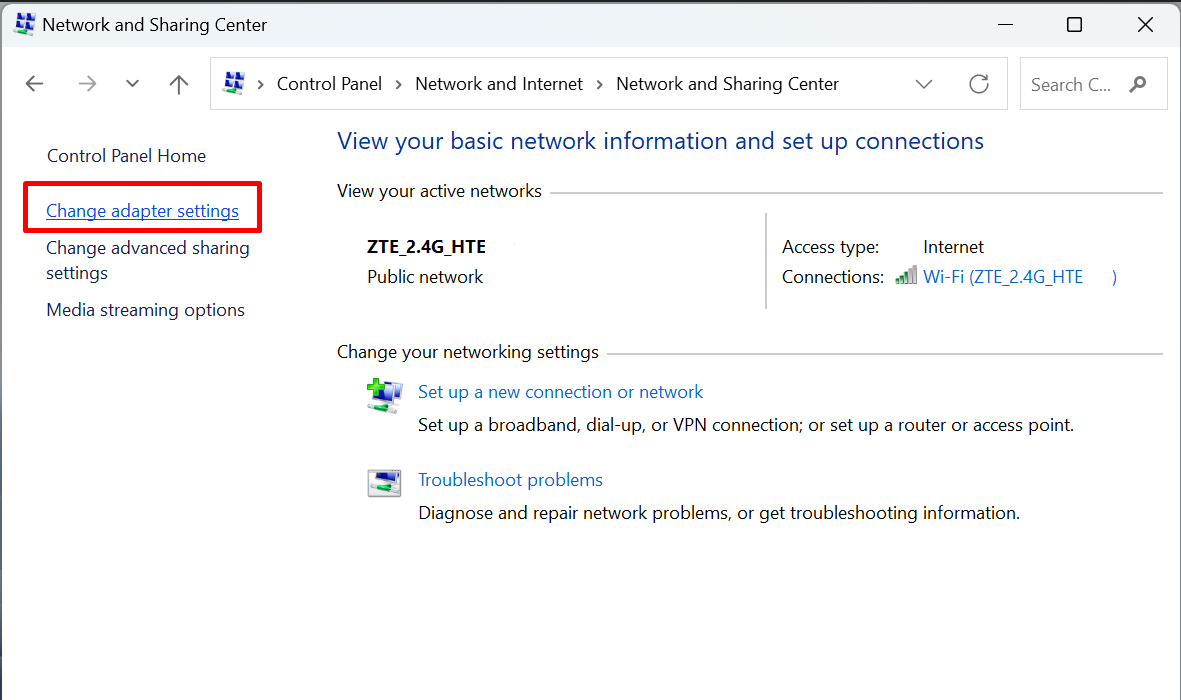Expand the recent locations chevron
The image size is (1181, 700).
[132, 83]
